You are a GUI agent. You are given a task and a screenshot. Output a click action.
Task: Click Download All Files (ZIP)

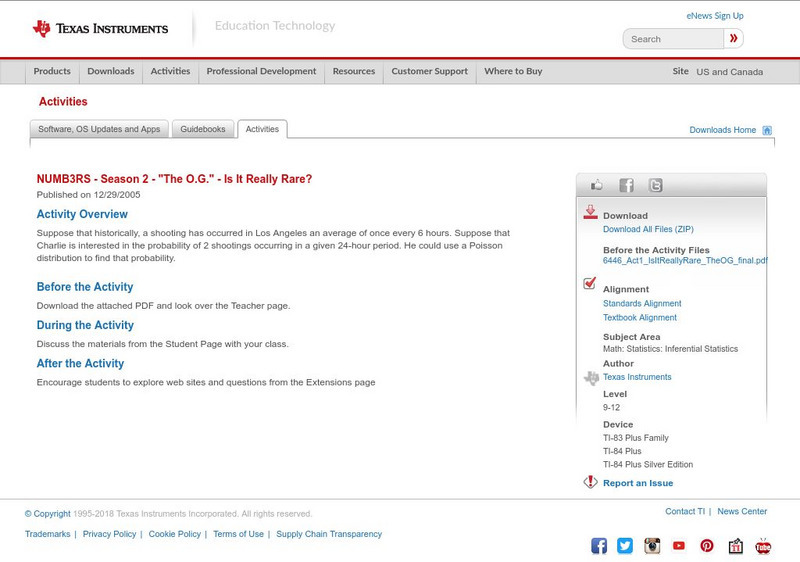click(648, 229)
